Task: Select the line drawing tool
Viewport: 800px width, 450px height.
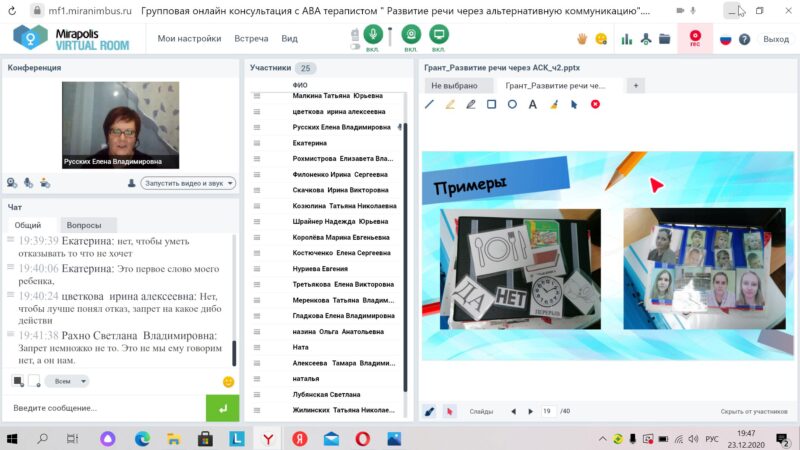Action: tap(430, 105)
